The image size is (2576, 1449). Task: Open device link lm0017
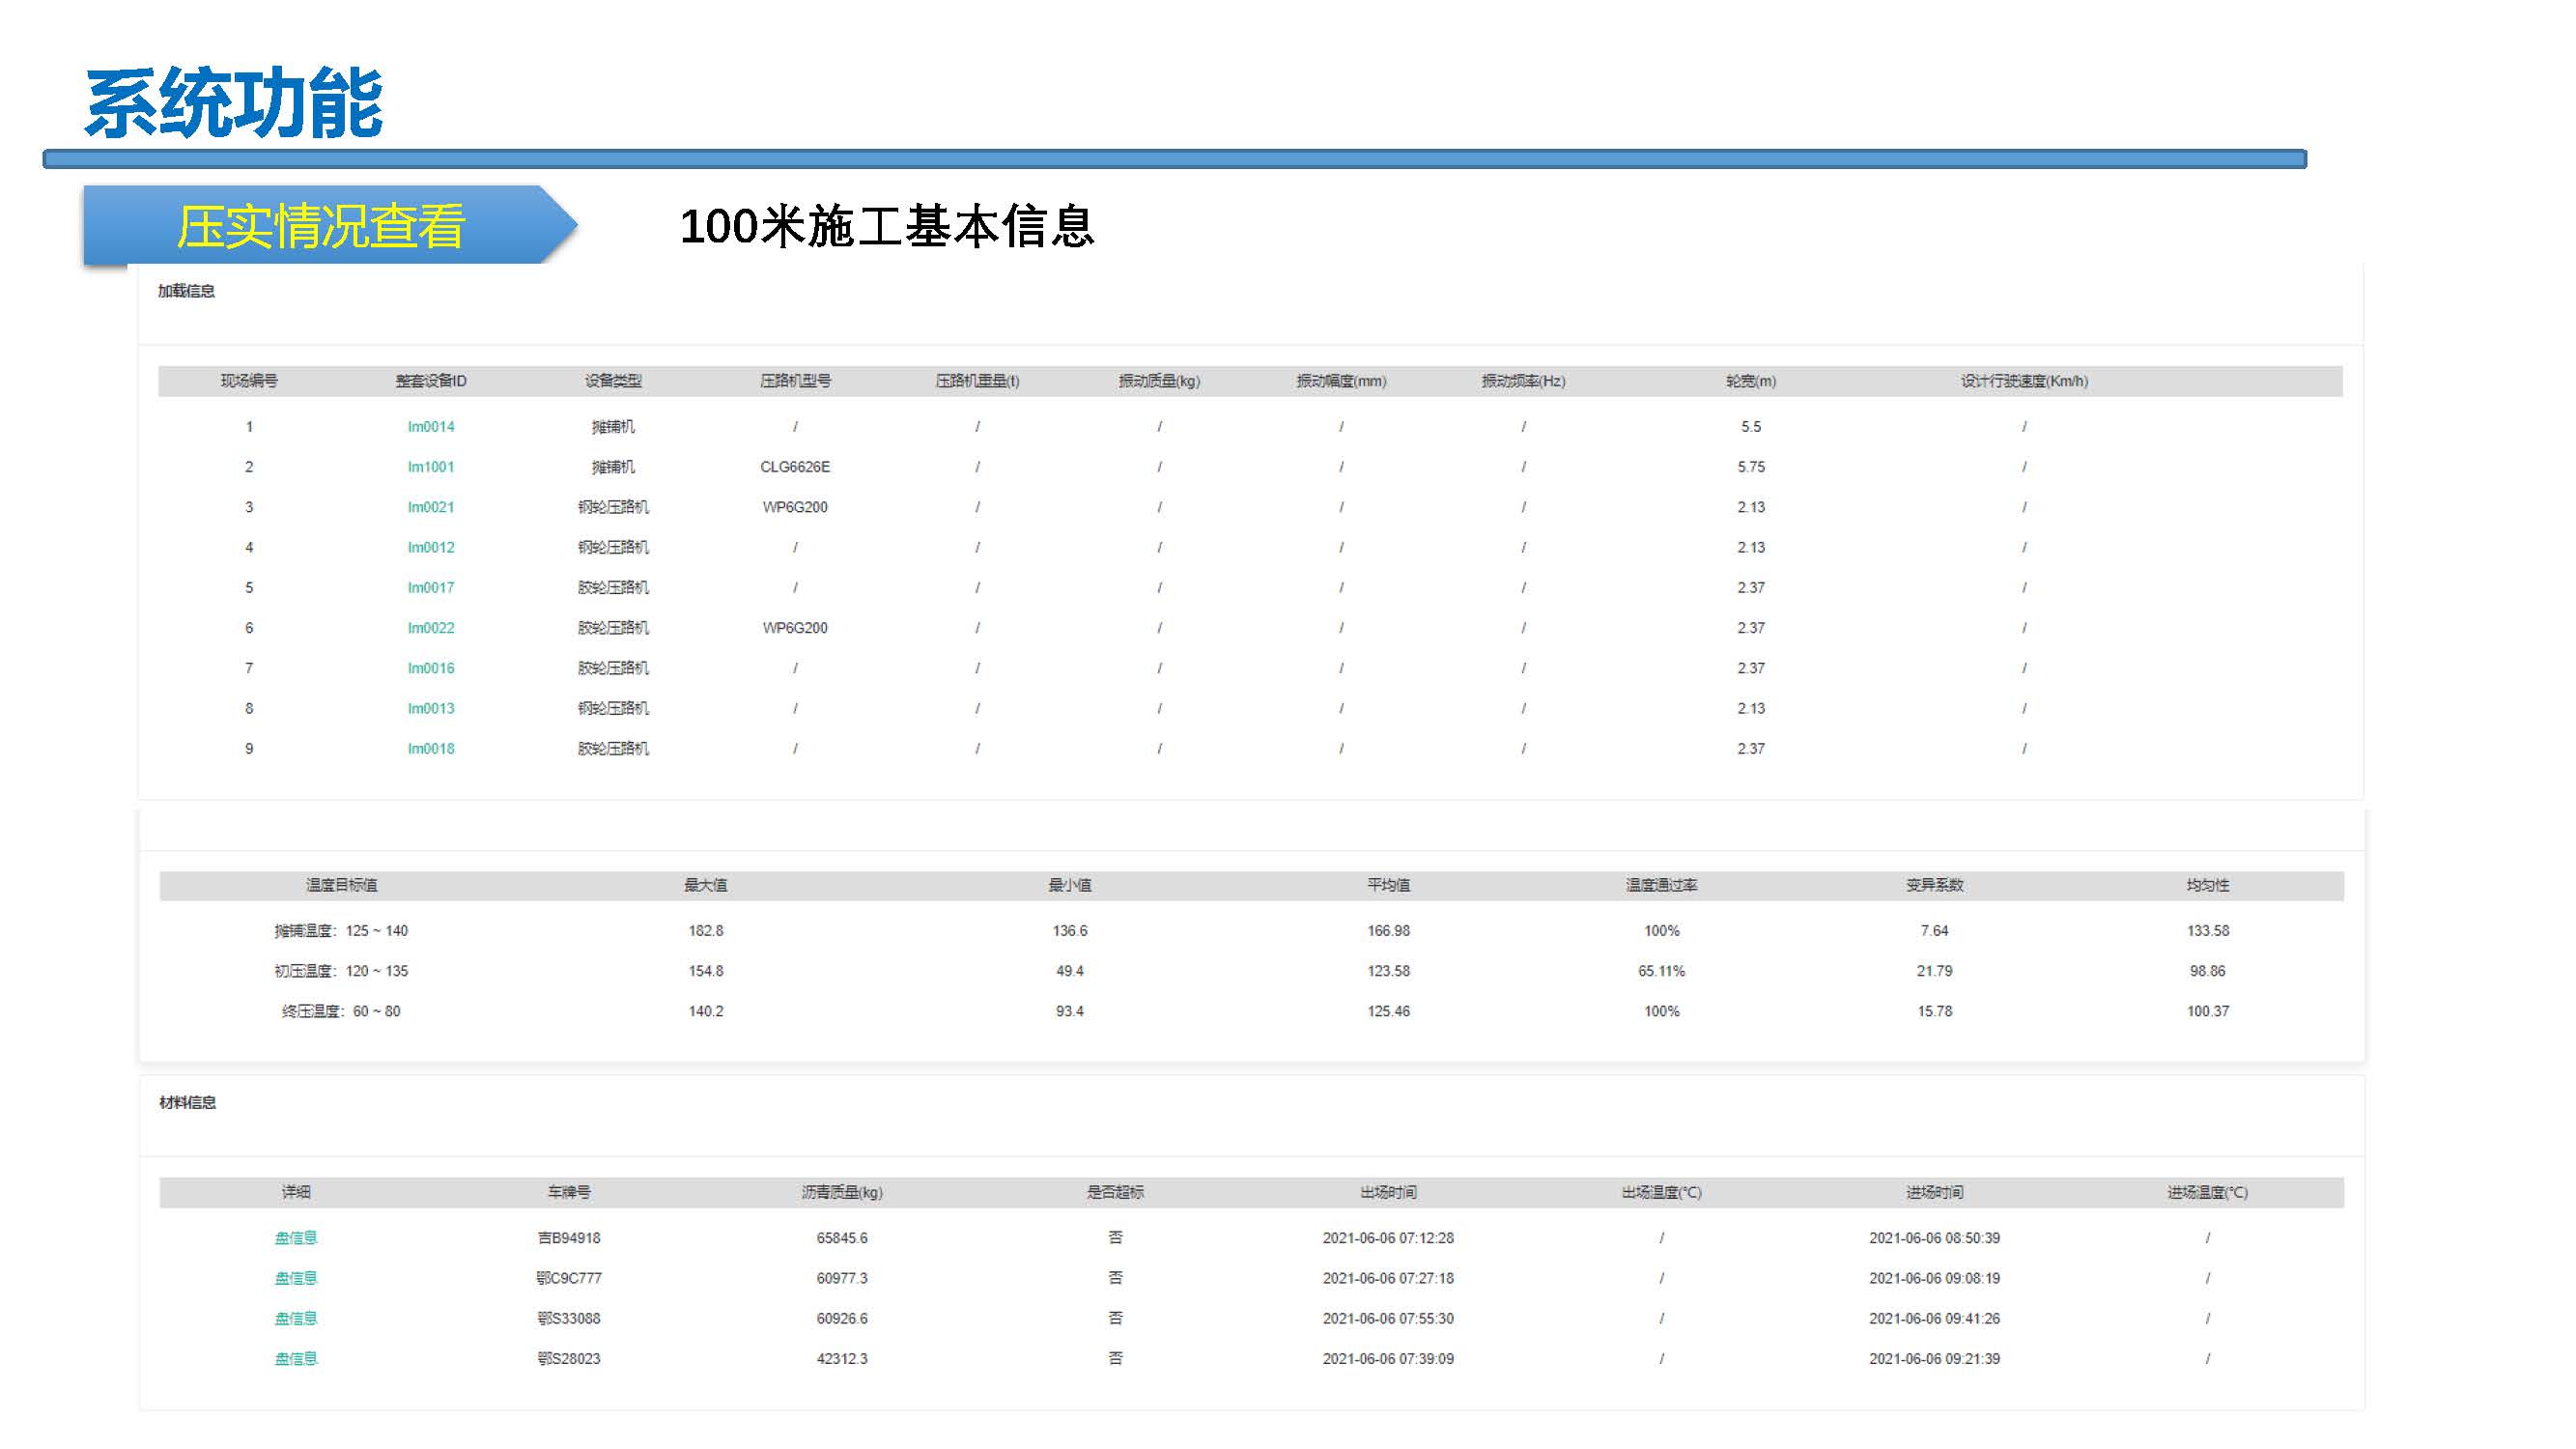[431, 588]
